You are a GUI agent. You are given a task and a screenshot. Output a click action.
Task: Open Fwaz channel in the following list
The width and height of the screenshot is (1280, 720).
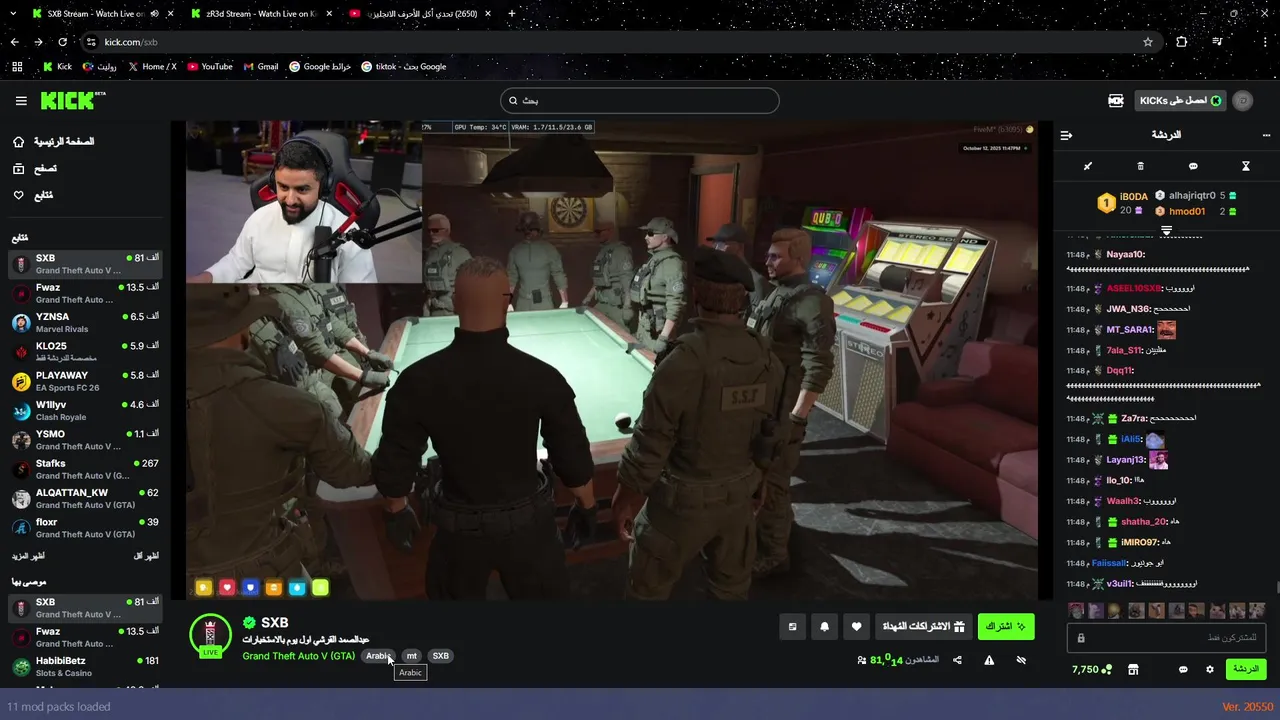[x=85, y=293]
